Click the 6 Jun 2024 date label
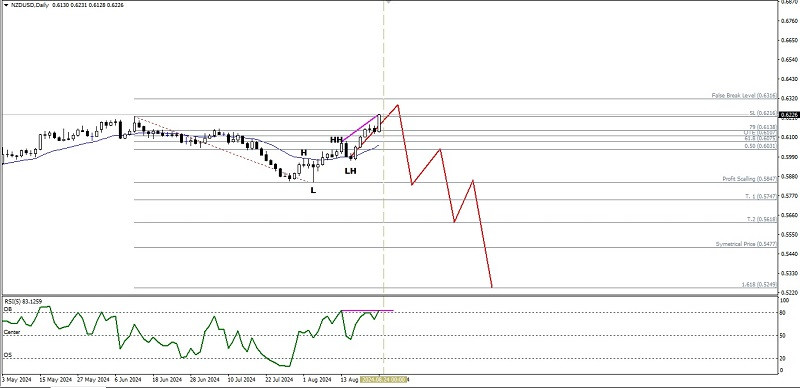The width and height of the screenshot is (800, 388). (x=128, y=379)
